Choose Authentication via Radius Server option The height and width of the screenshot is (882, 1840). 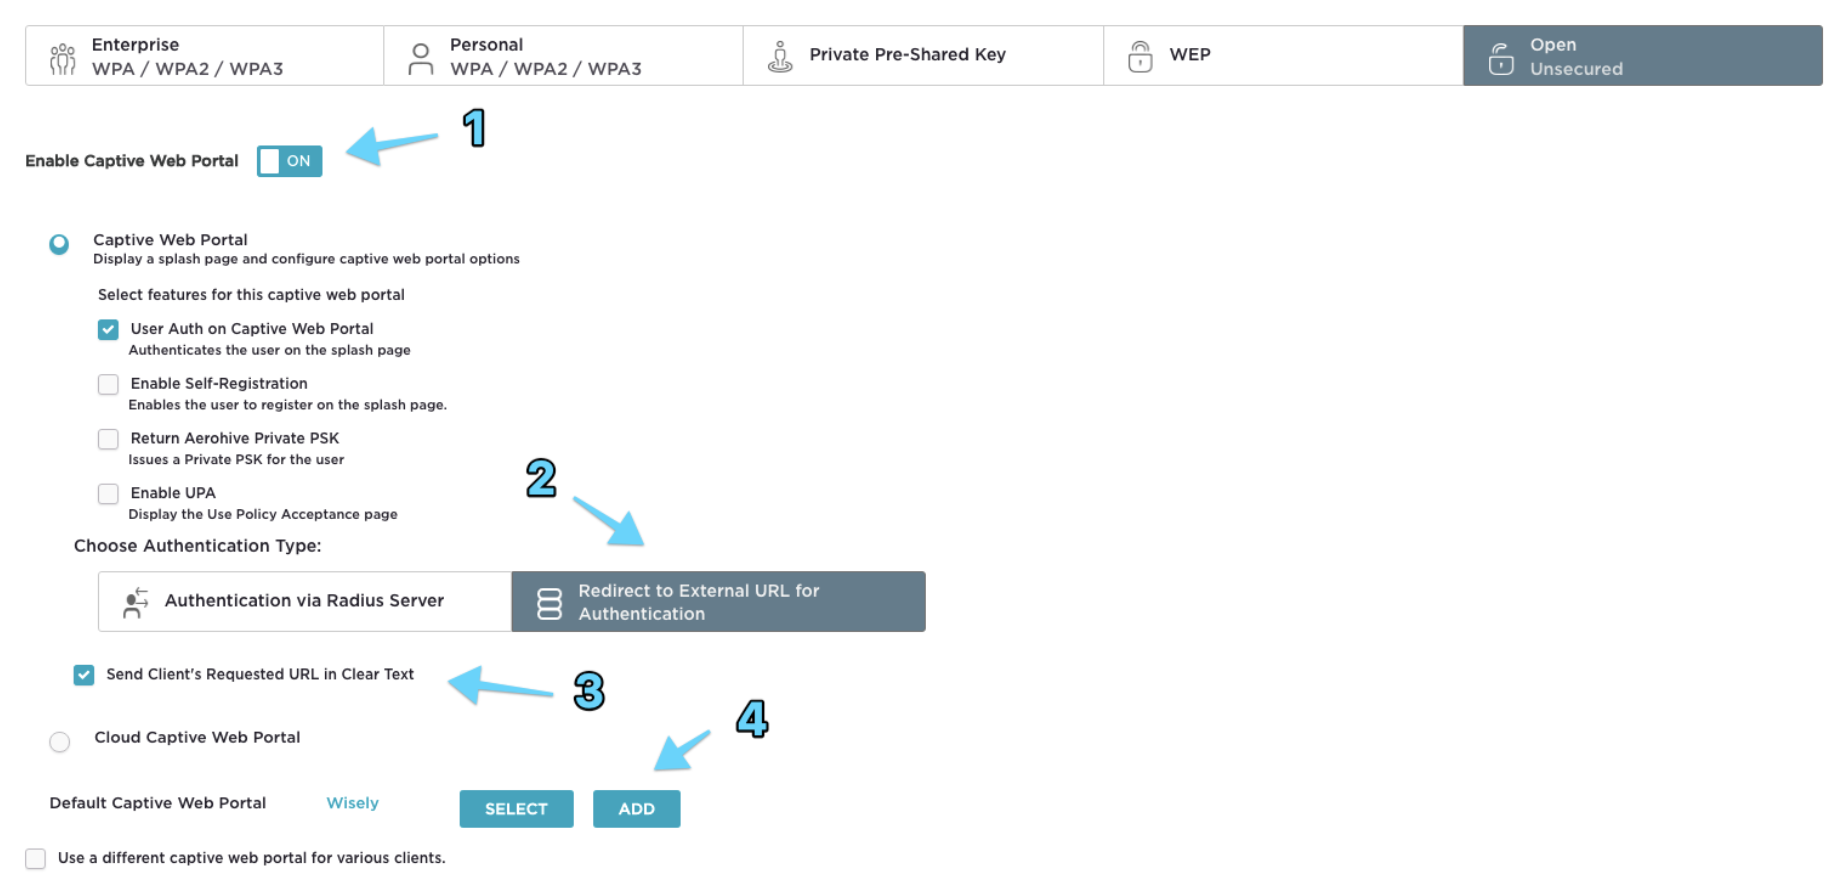305,601
